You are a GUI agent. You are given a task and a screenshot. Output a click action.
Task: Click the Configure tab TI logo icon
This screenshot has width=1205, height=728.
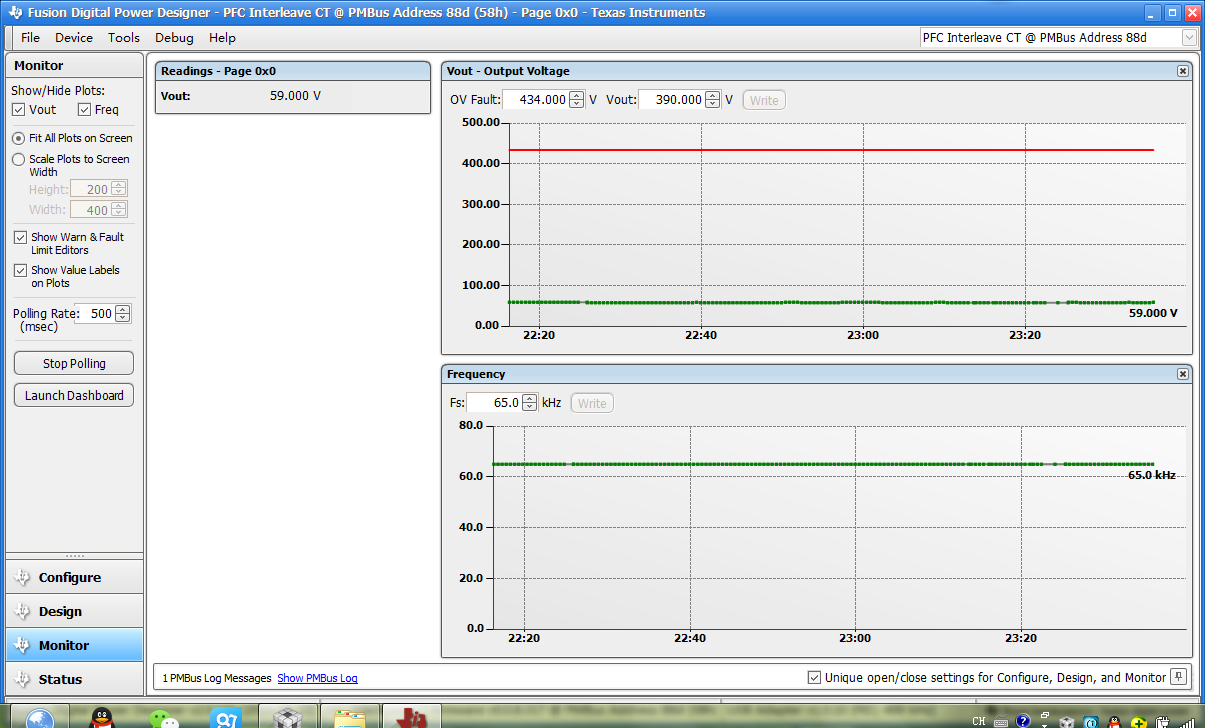pyautogui.click(x=23, y=577)
